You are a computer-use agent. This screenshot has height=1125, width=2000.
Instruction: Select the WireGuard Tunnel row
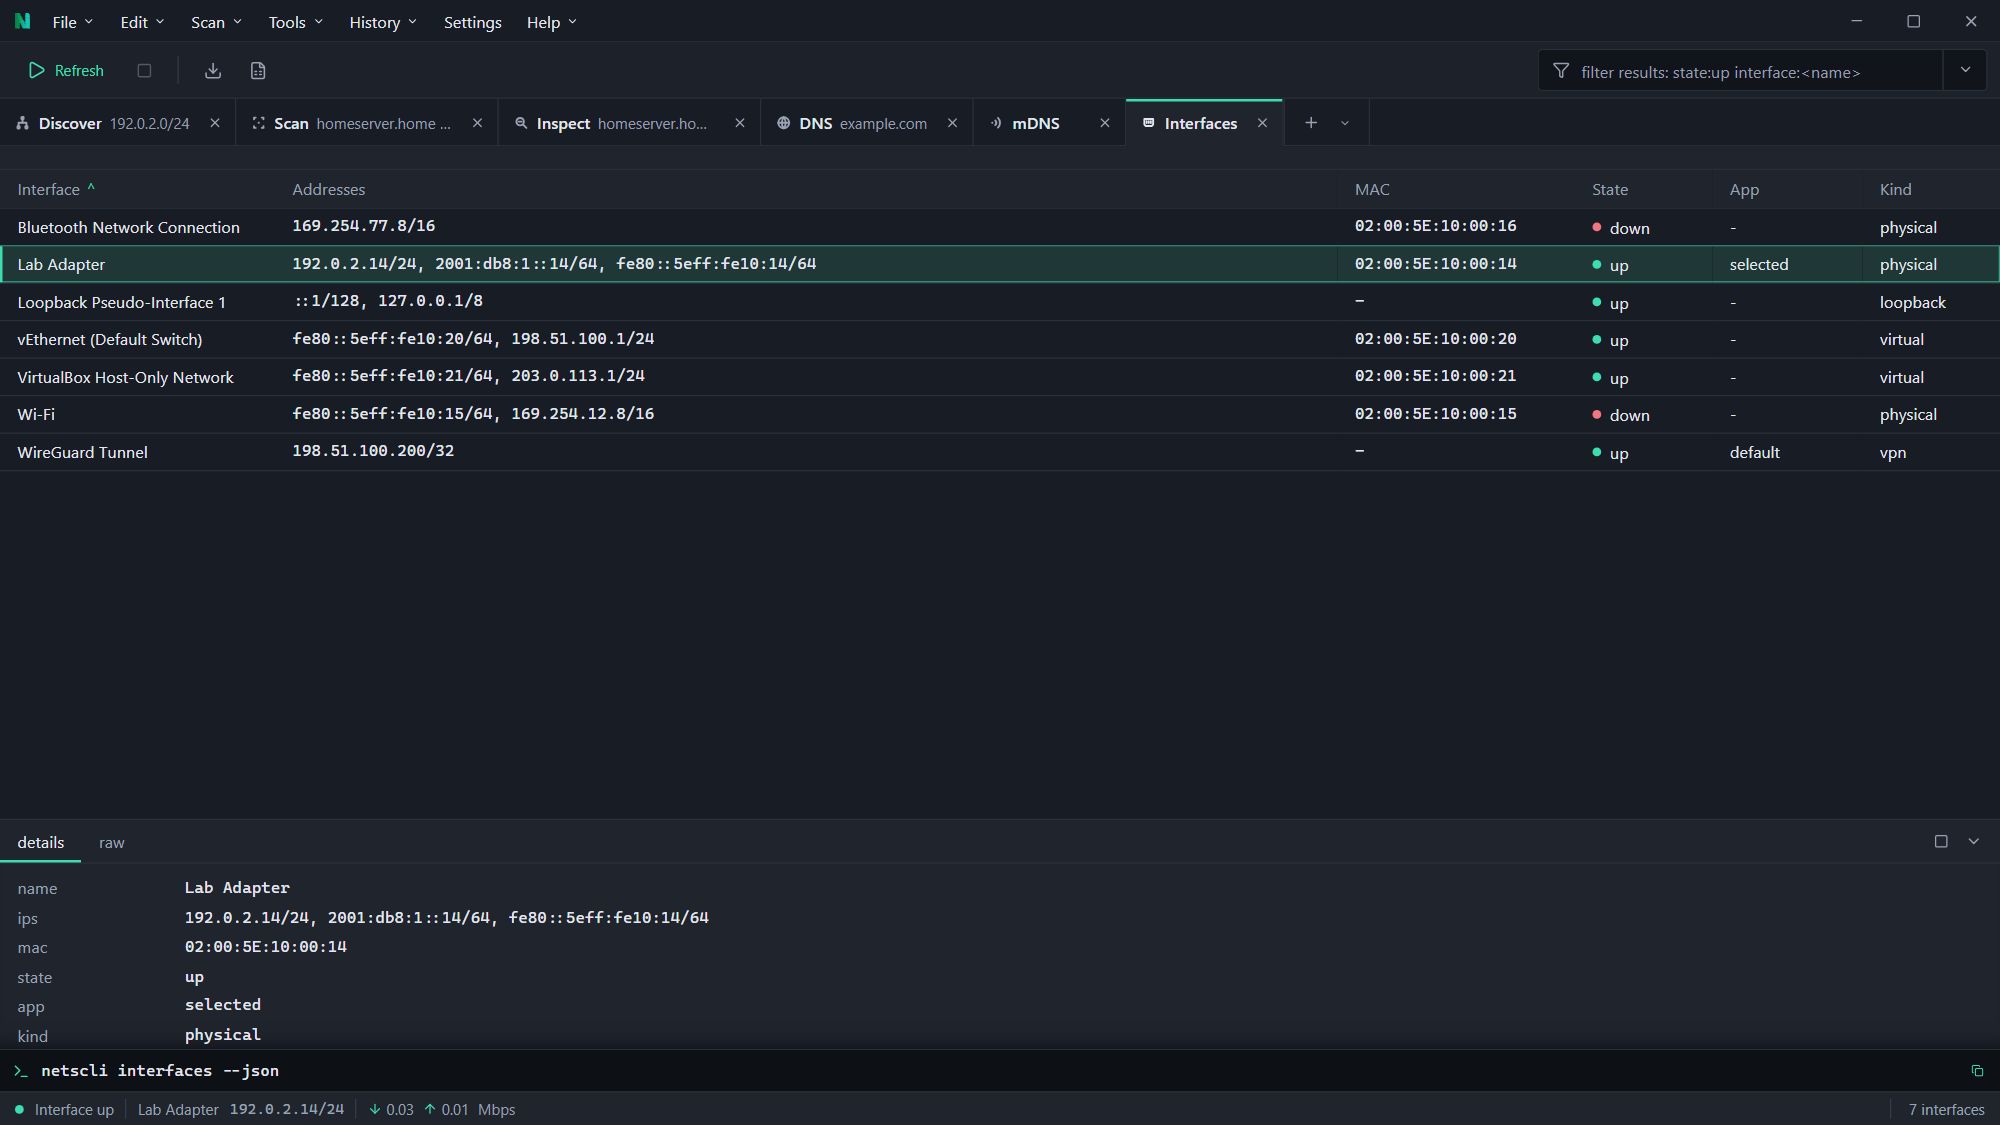1000,452
